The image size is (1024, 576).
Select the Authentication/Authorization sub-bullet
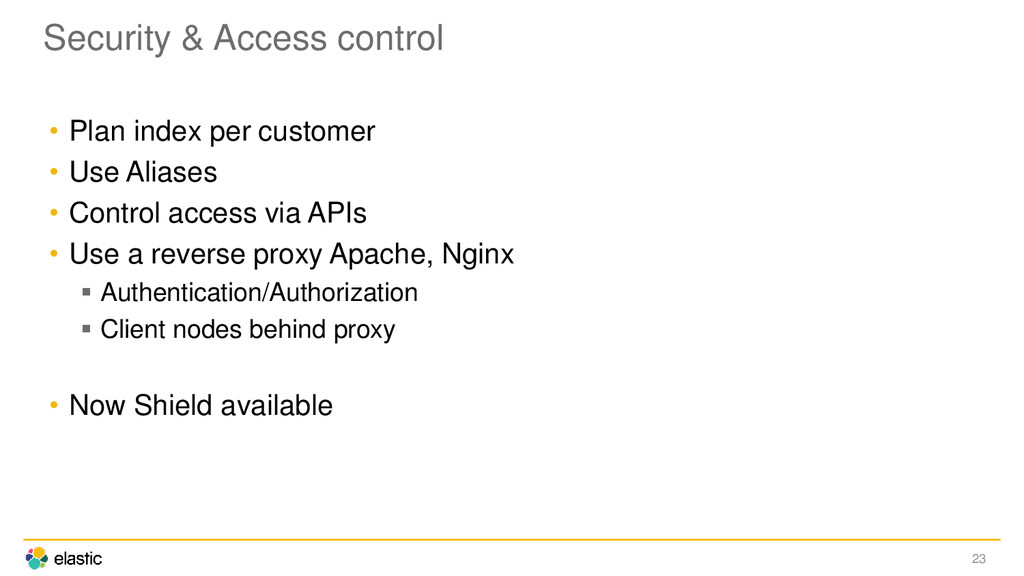pos(259,292)
